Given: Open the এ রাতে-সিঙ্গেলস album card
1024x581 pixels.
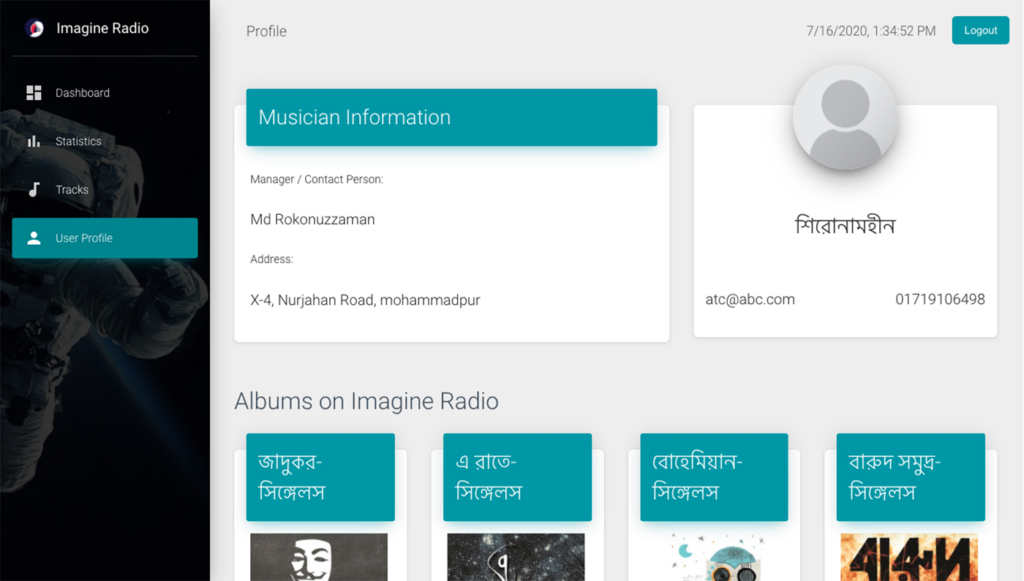Looking at the screenshot, I should coord(517,477).
